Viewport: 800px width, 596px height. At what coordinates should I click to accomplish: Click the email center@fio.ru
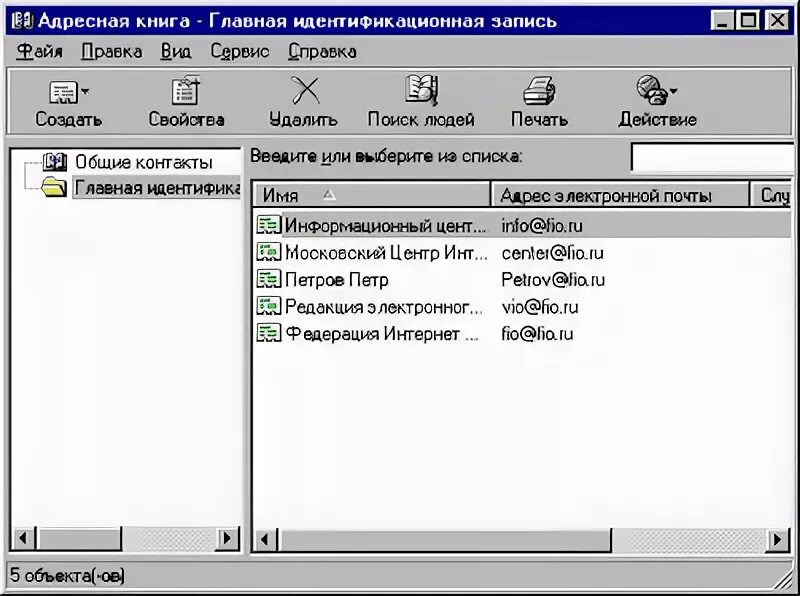click(x=553, y=253)
